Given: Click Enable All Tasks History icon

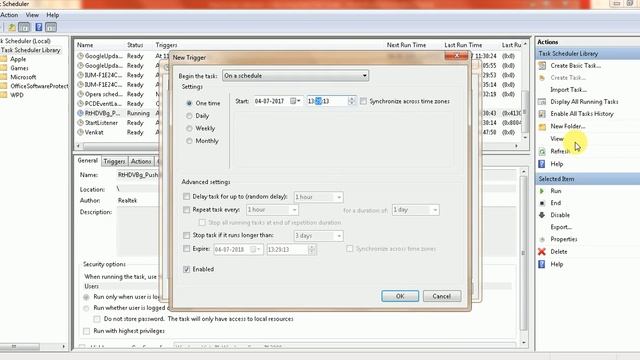Looking at the screenshot, I should (542, 114).
